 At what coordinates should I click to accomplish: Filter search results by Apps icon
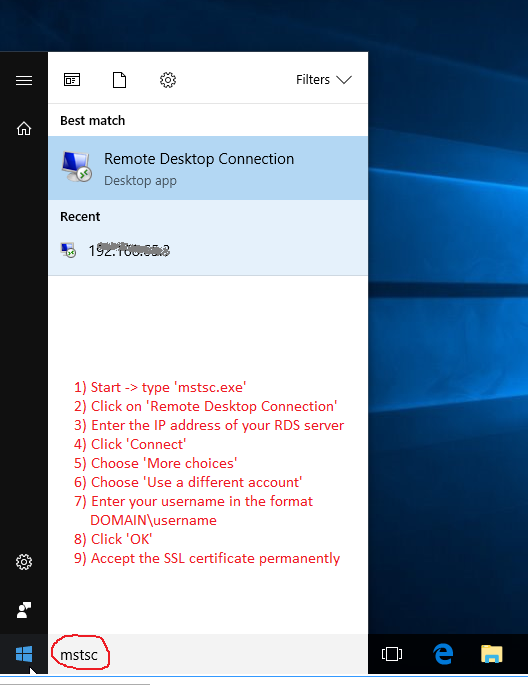click(72, 80)
